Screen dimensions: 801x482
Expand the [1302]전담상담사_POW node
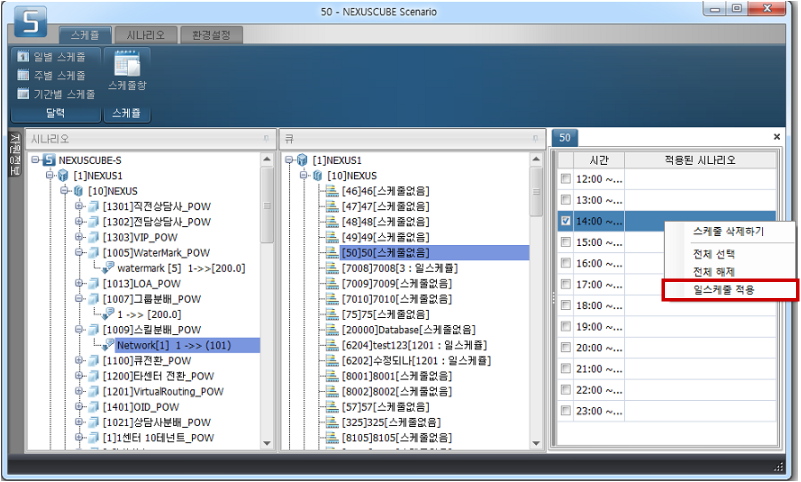pos(79,222)
